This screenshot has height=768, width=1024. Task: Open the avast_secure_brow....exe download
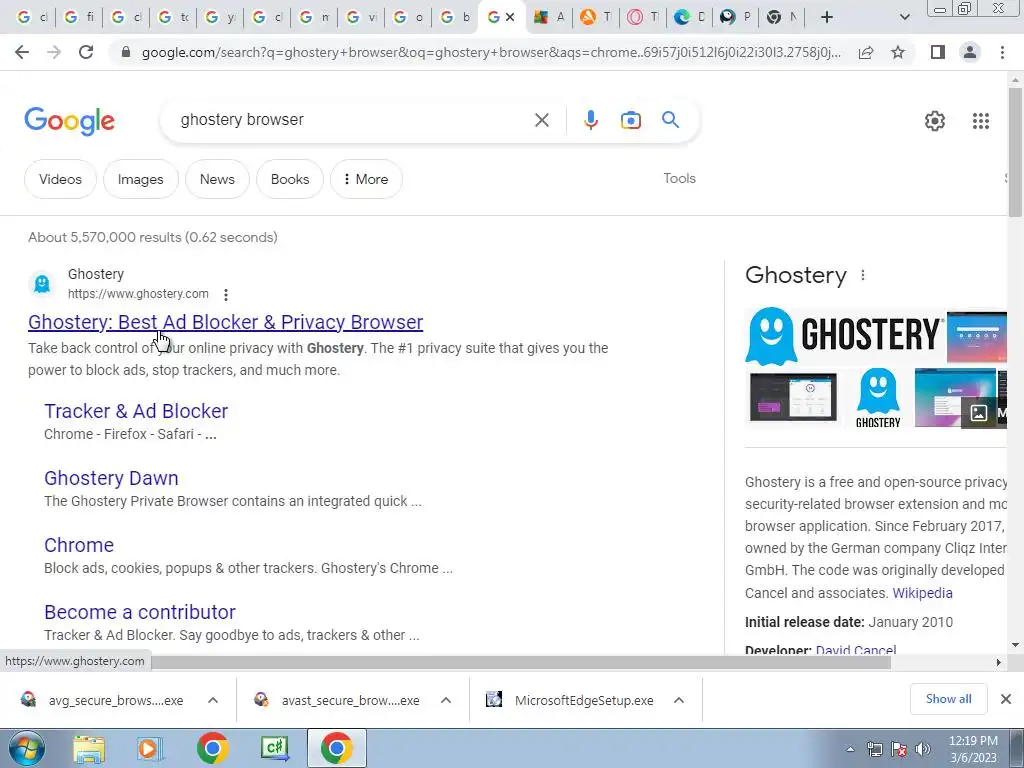(x=338, y=700)
